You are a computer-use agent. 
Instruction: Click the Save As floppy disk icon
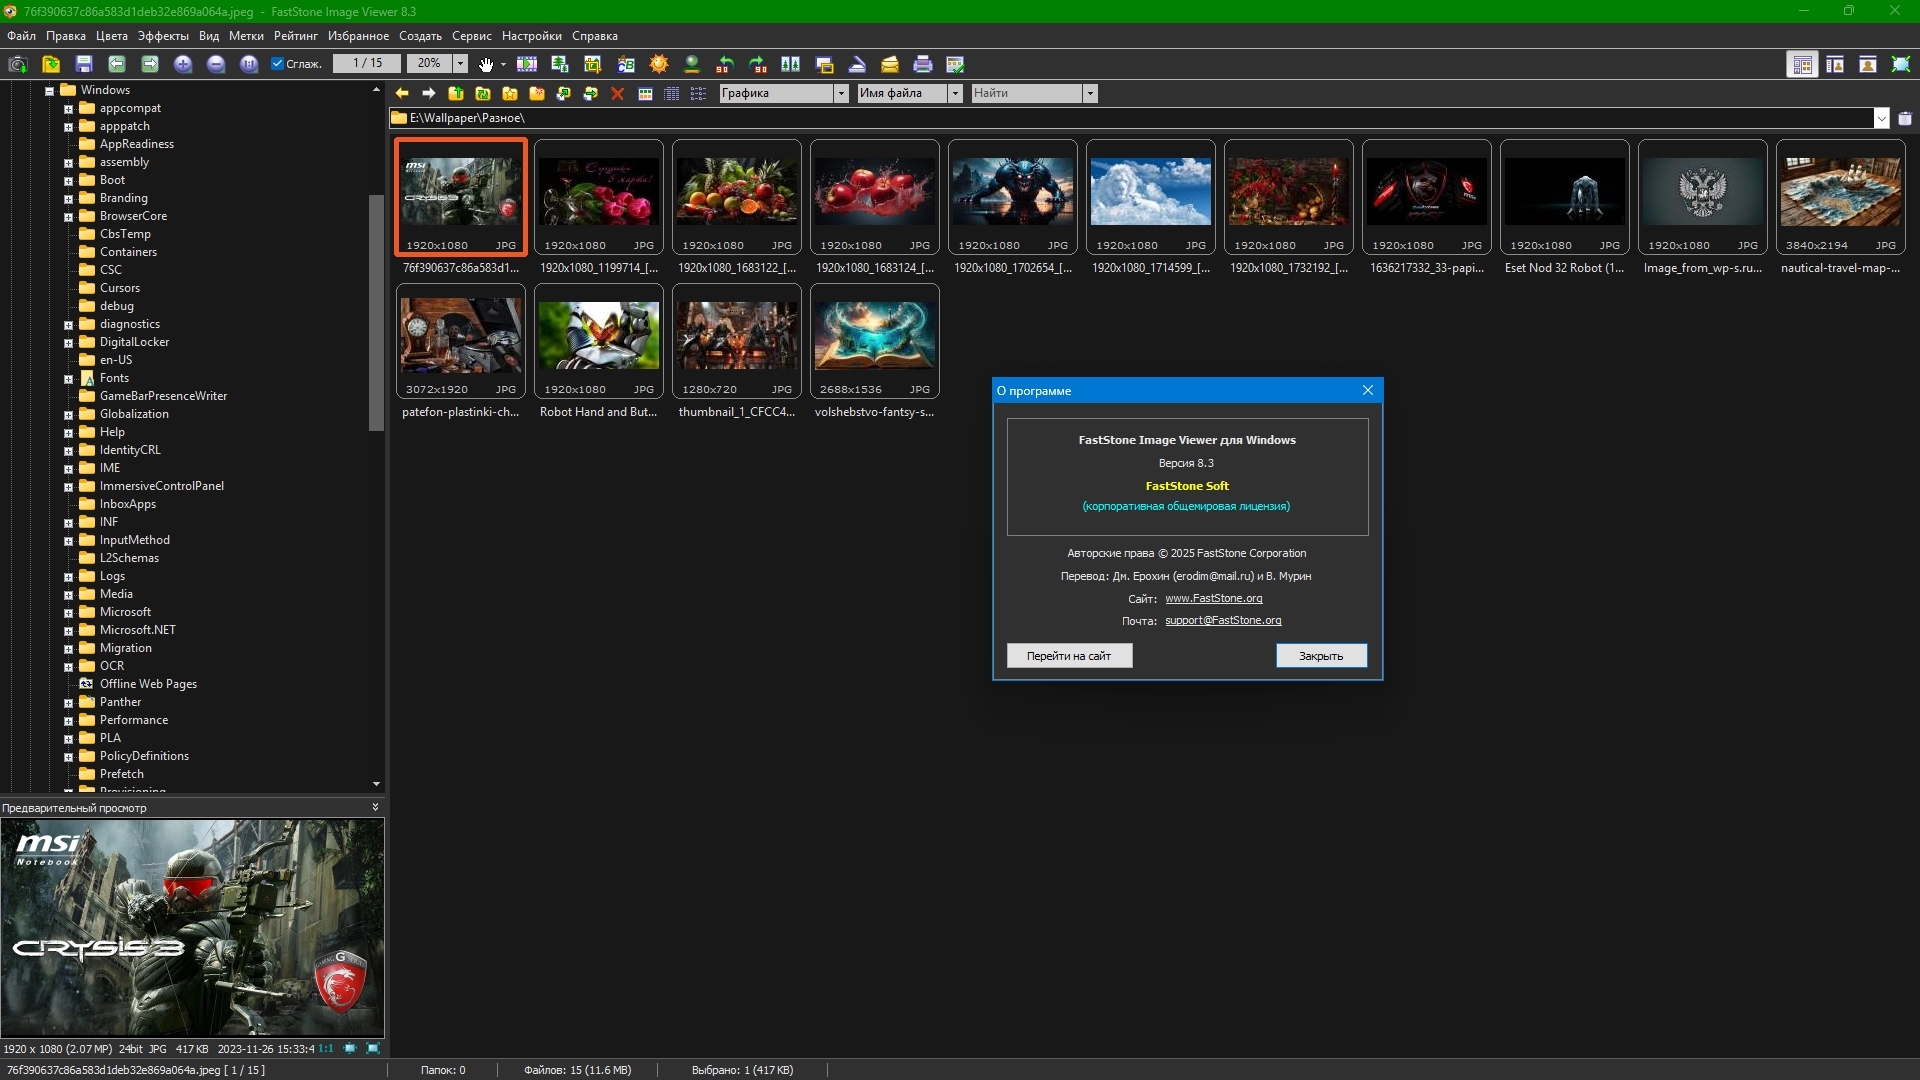tap(84, 64)
